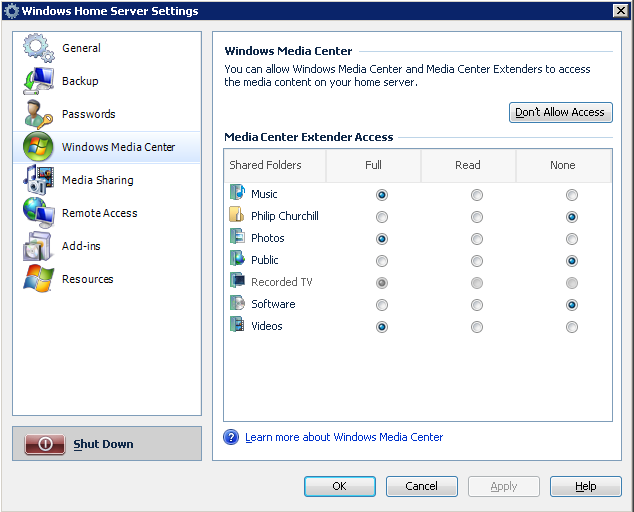Click Cancel to discard changes
The height and width of the screenshot is (512, 634).
pyautogui.click(x=422, y=486)
